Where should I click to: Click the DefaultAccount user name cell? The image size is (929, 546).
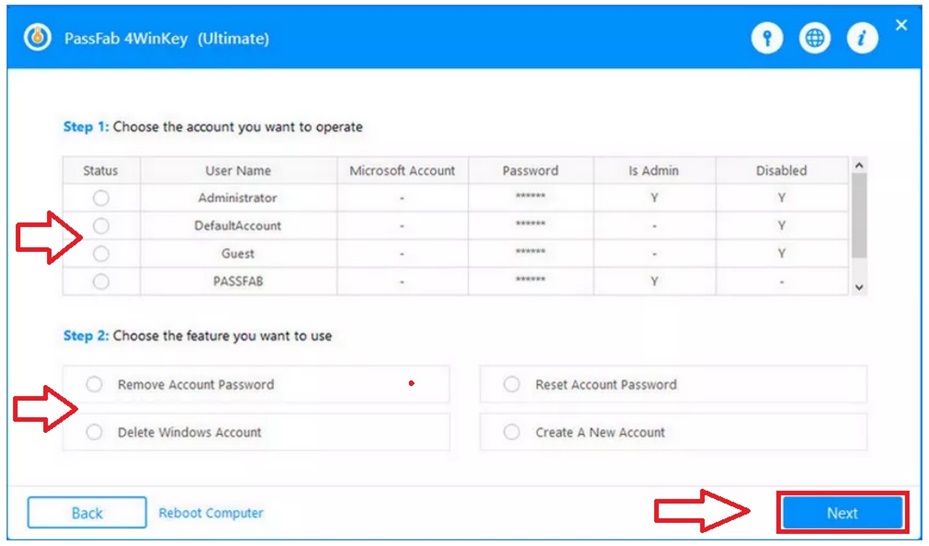pyautogui.click(x=238, y=226)
